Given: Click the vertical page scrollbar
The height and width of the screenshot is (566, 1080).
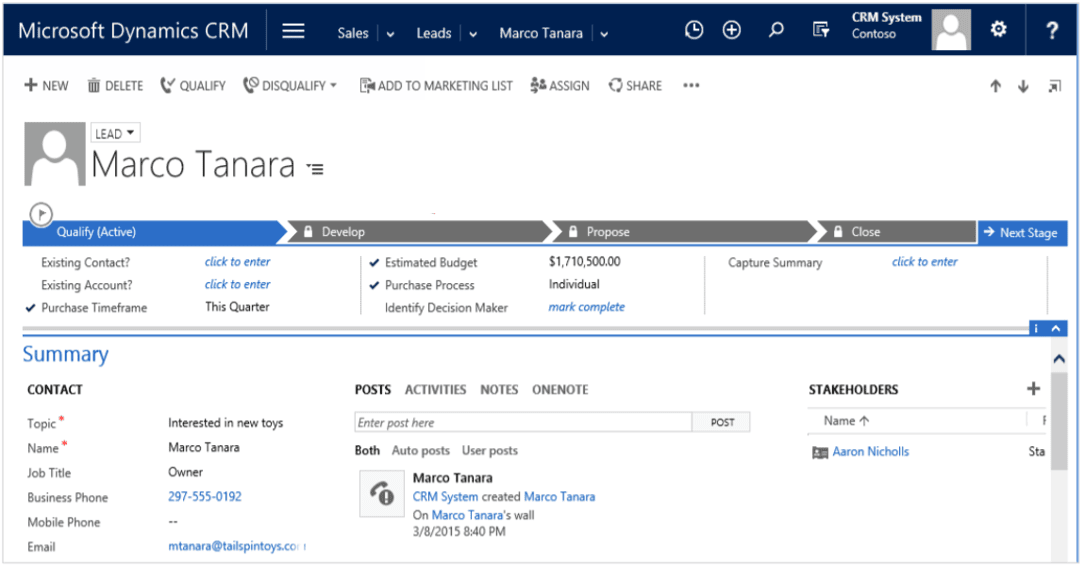Looking at the screenshot, I should (1059, 421).
